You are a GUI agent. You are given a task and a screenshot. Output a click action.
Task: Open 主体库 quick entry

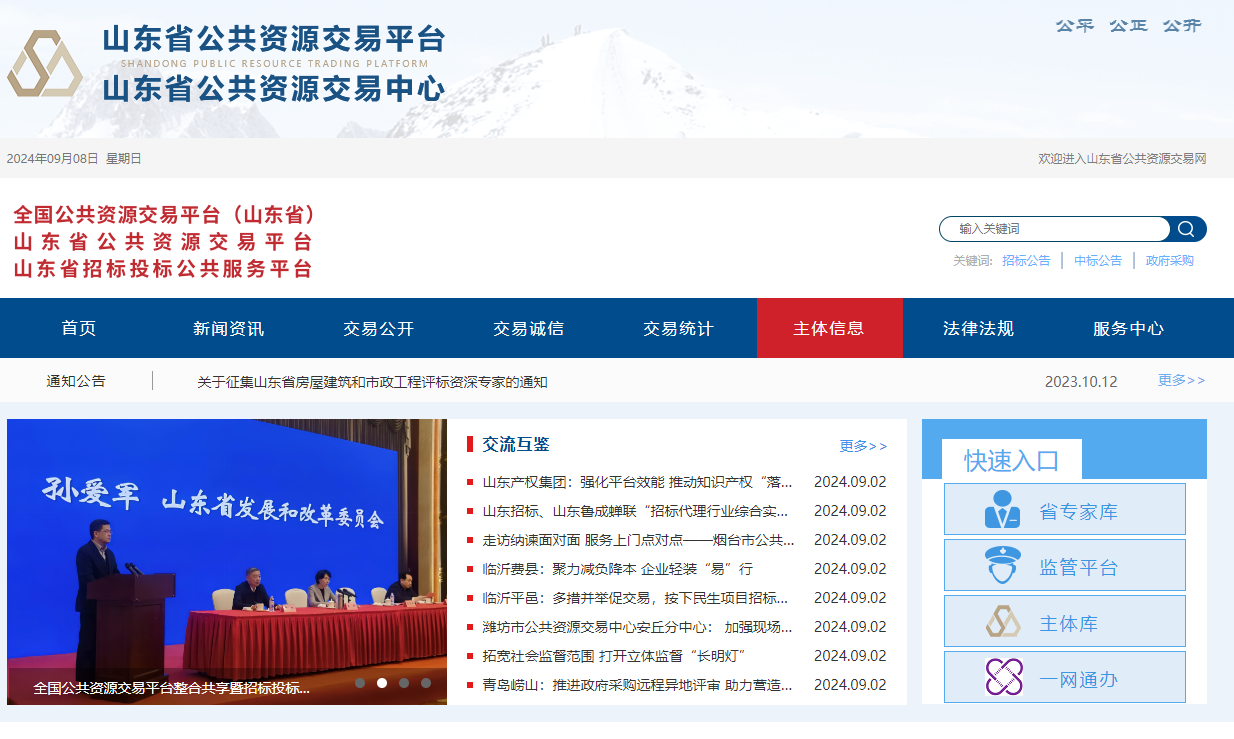(1064, 621)
